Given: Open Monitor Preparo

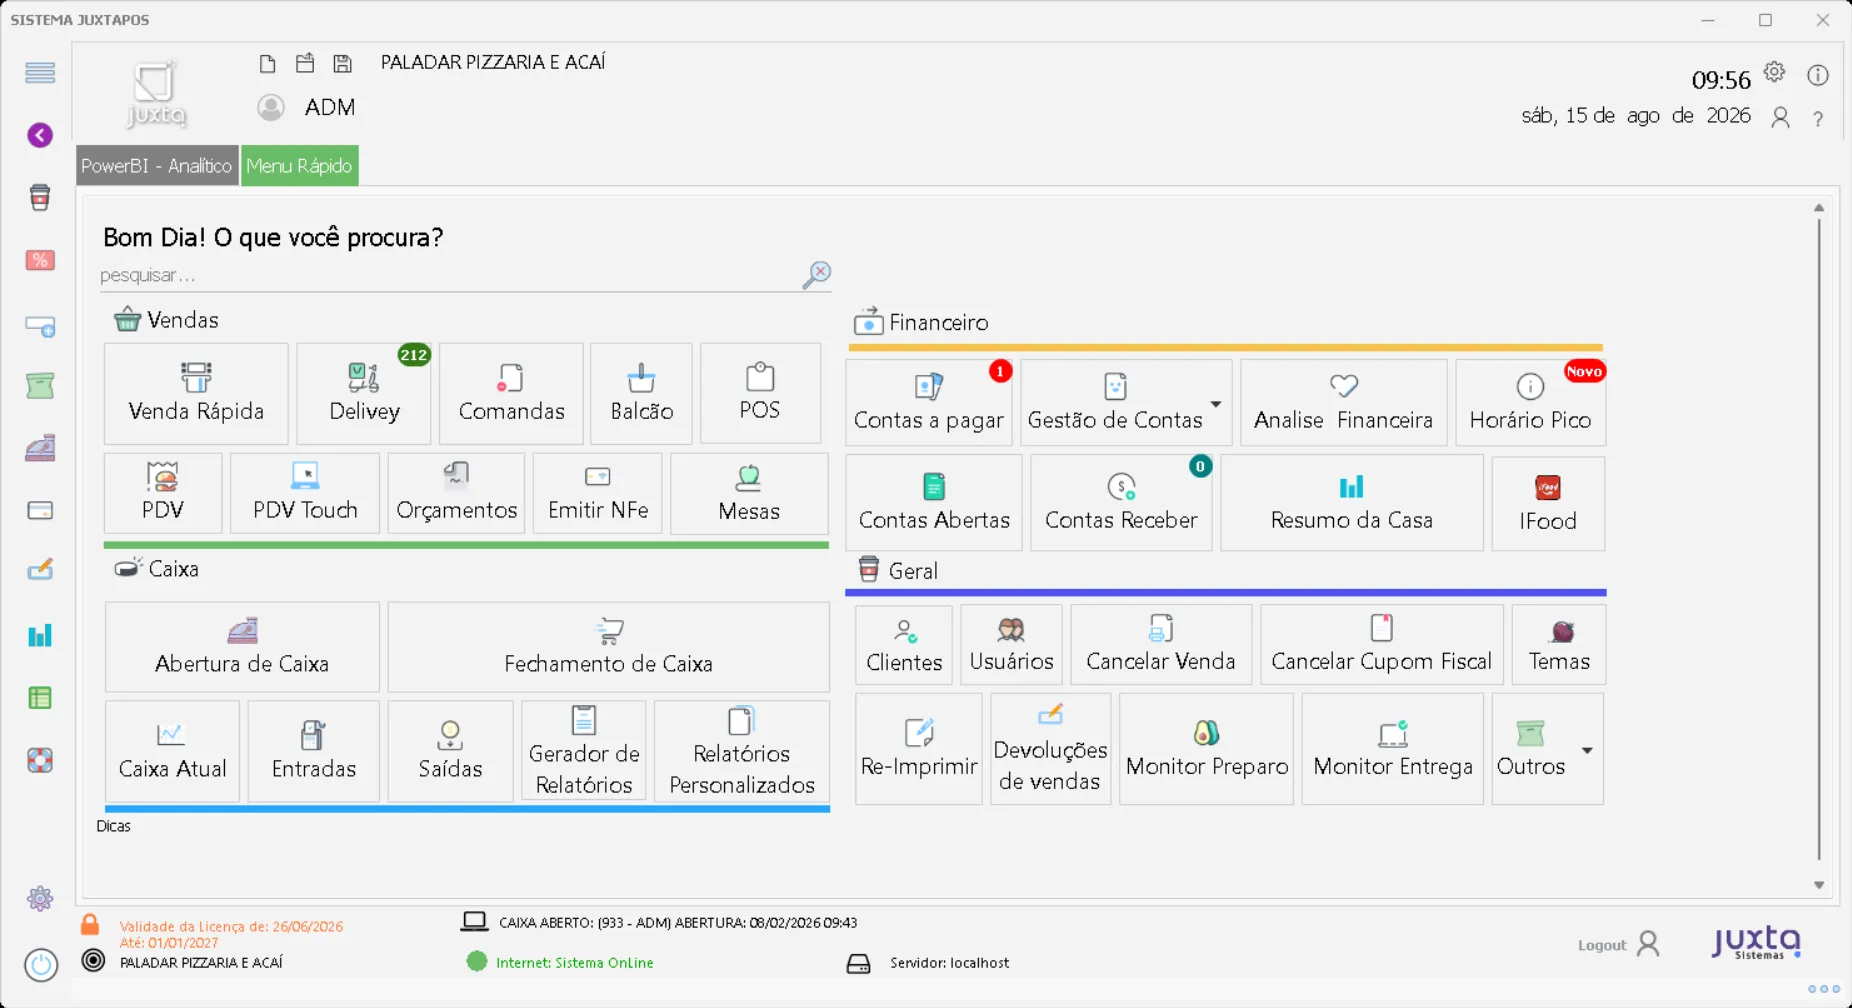Looking at the screenshot, I should pyautogui.click(x=1206, y=749).
